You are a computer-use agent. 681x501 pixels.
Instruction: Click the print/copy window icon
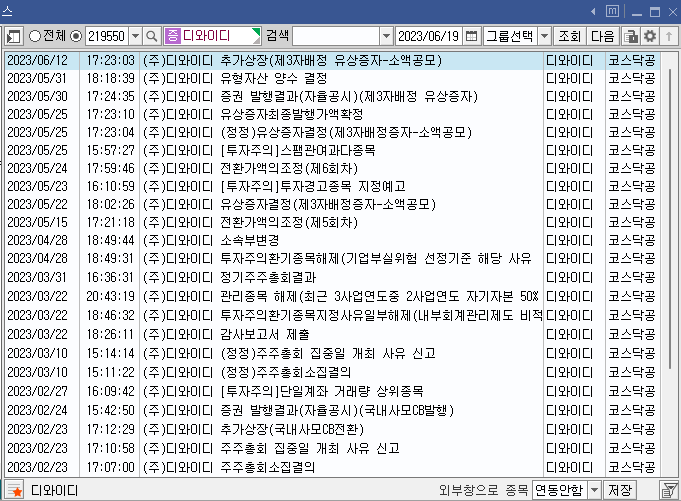631,36
